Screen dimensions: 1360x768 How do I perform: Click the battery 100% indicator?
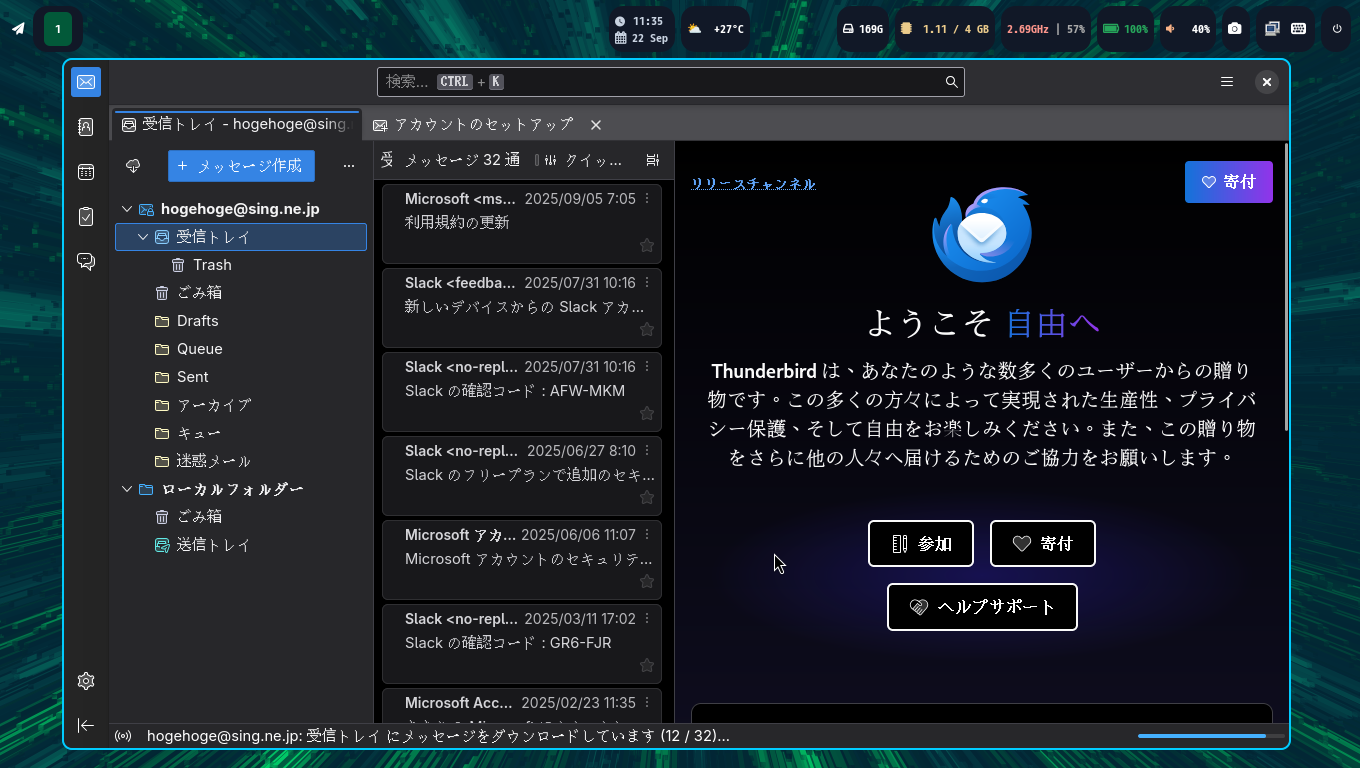[x=1125, y=29]
